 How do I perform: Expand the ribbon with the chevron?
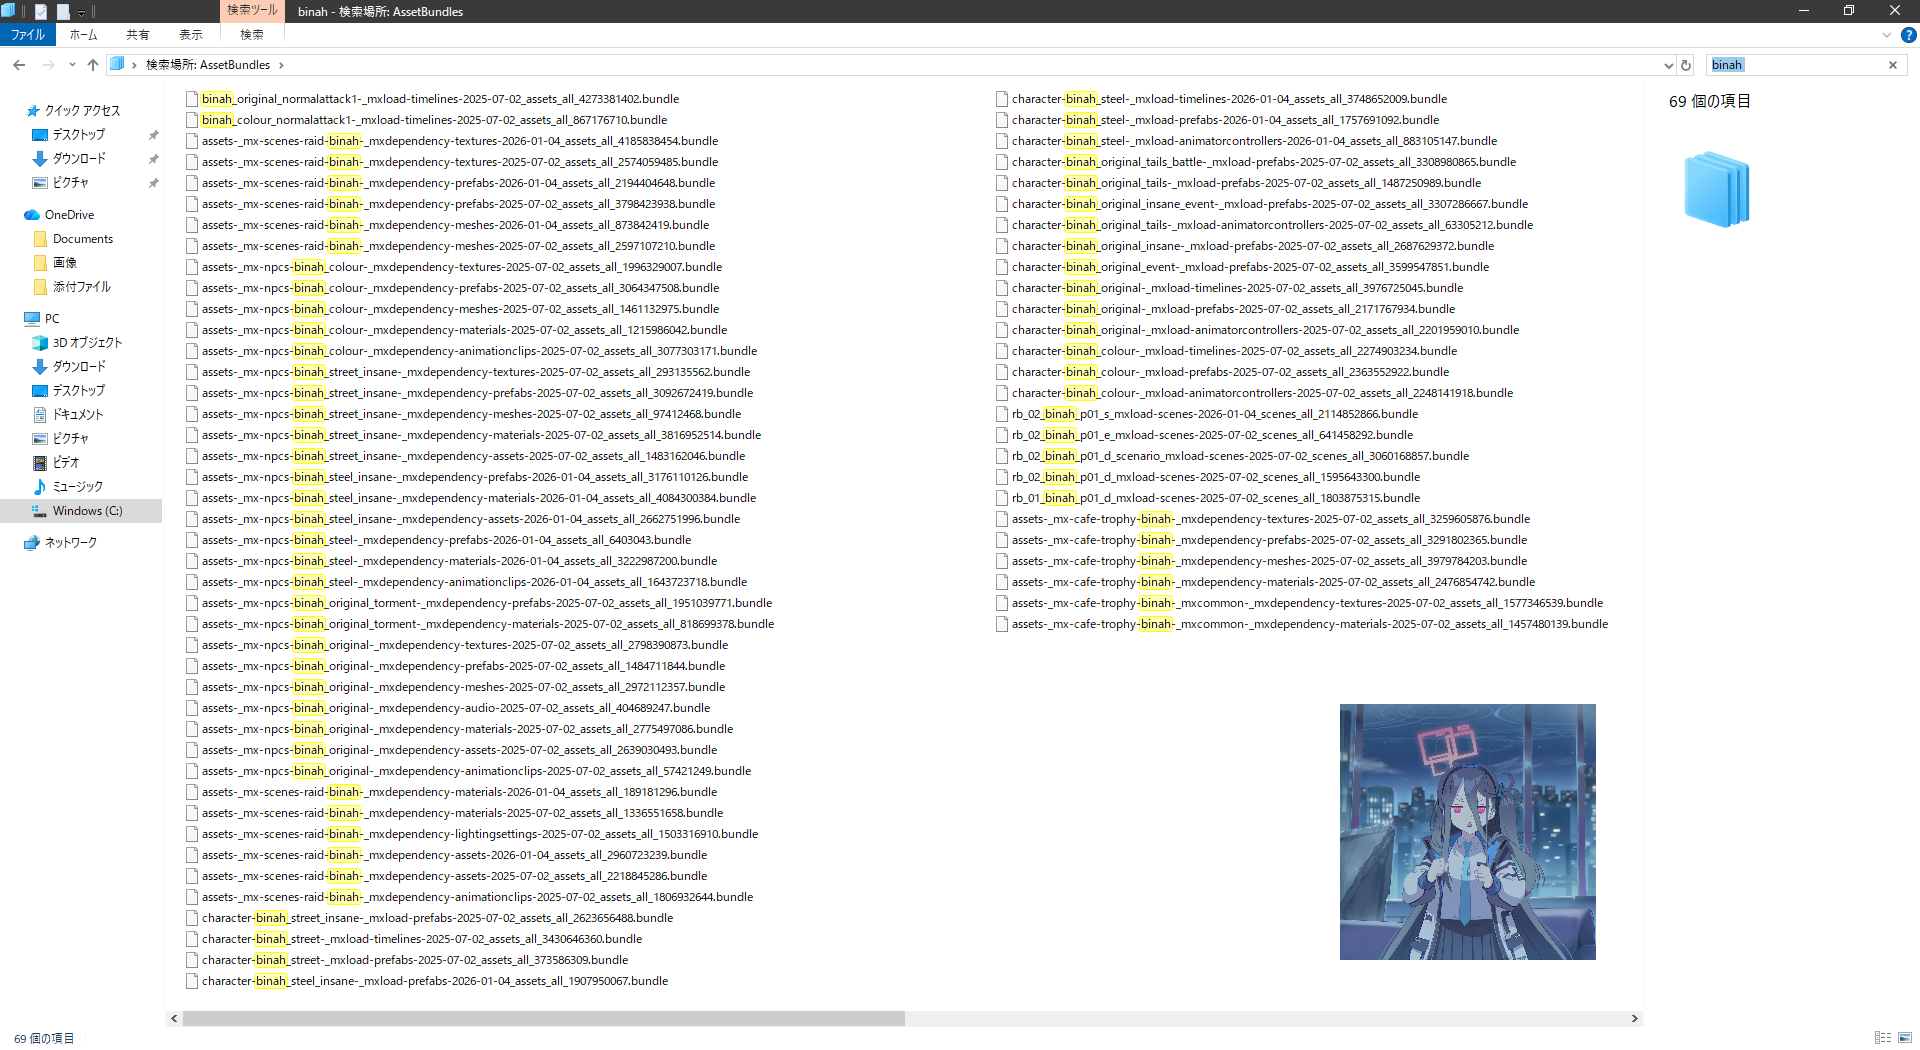tap(1887, 35)
